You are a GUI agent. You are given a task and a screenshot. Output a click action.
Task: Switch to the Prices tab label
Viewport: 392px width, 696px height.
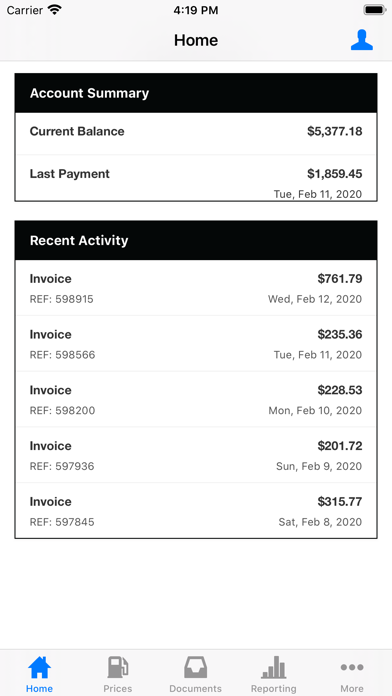pyautogui.click(x=118, y=688)
